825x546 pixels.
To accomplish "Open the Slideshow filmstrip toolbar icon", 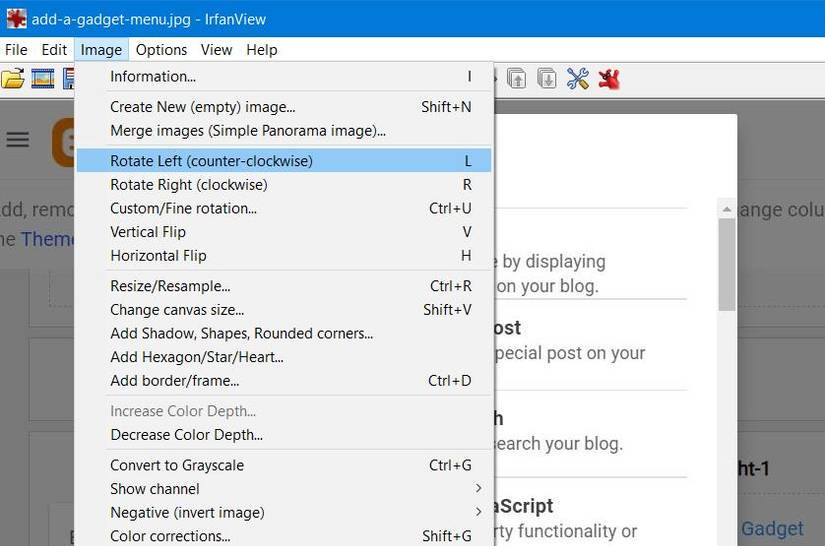I will (43, 79).
